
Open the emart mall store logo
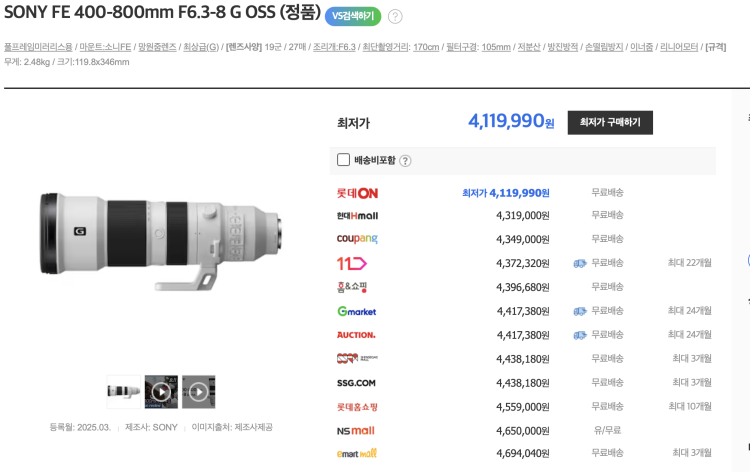(357, 453)
